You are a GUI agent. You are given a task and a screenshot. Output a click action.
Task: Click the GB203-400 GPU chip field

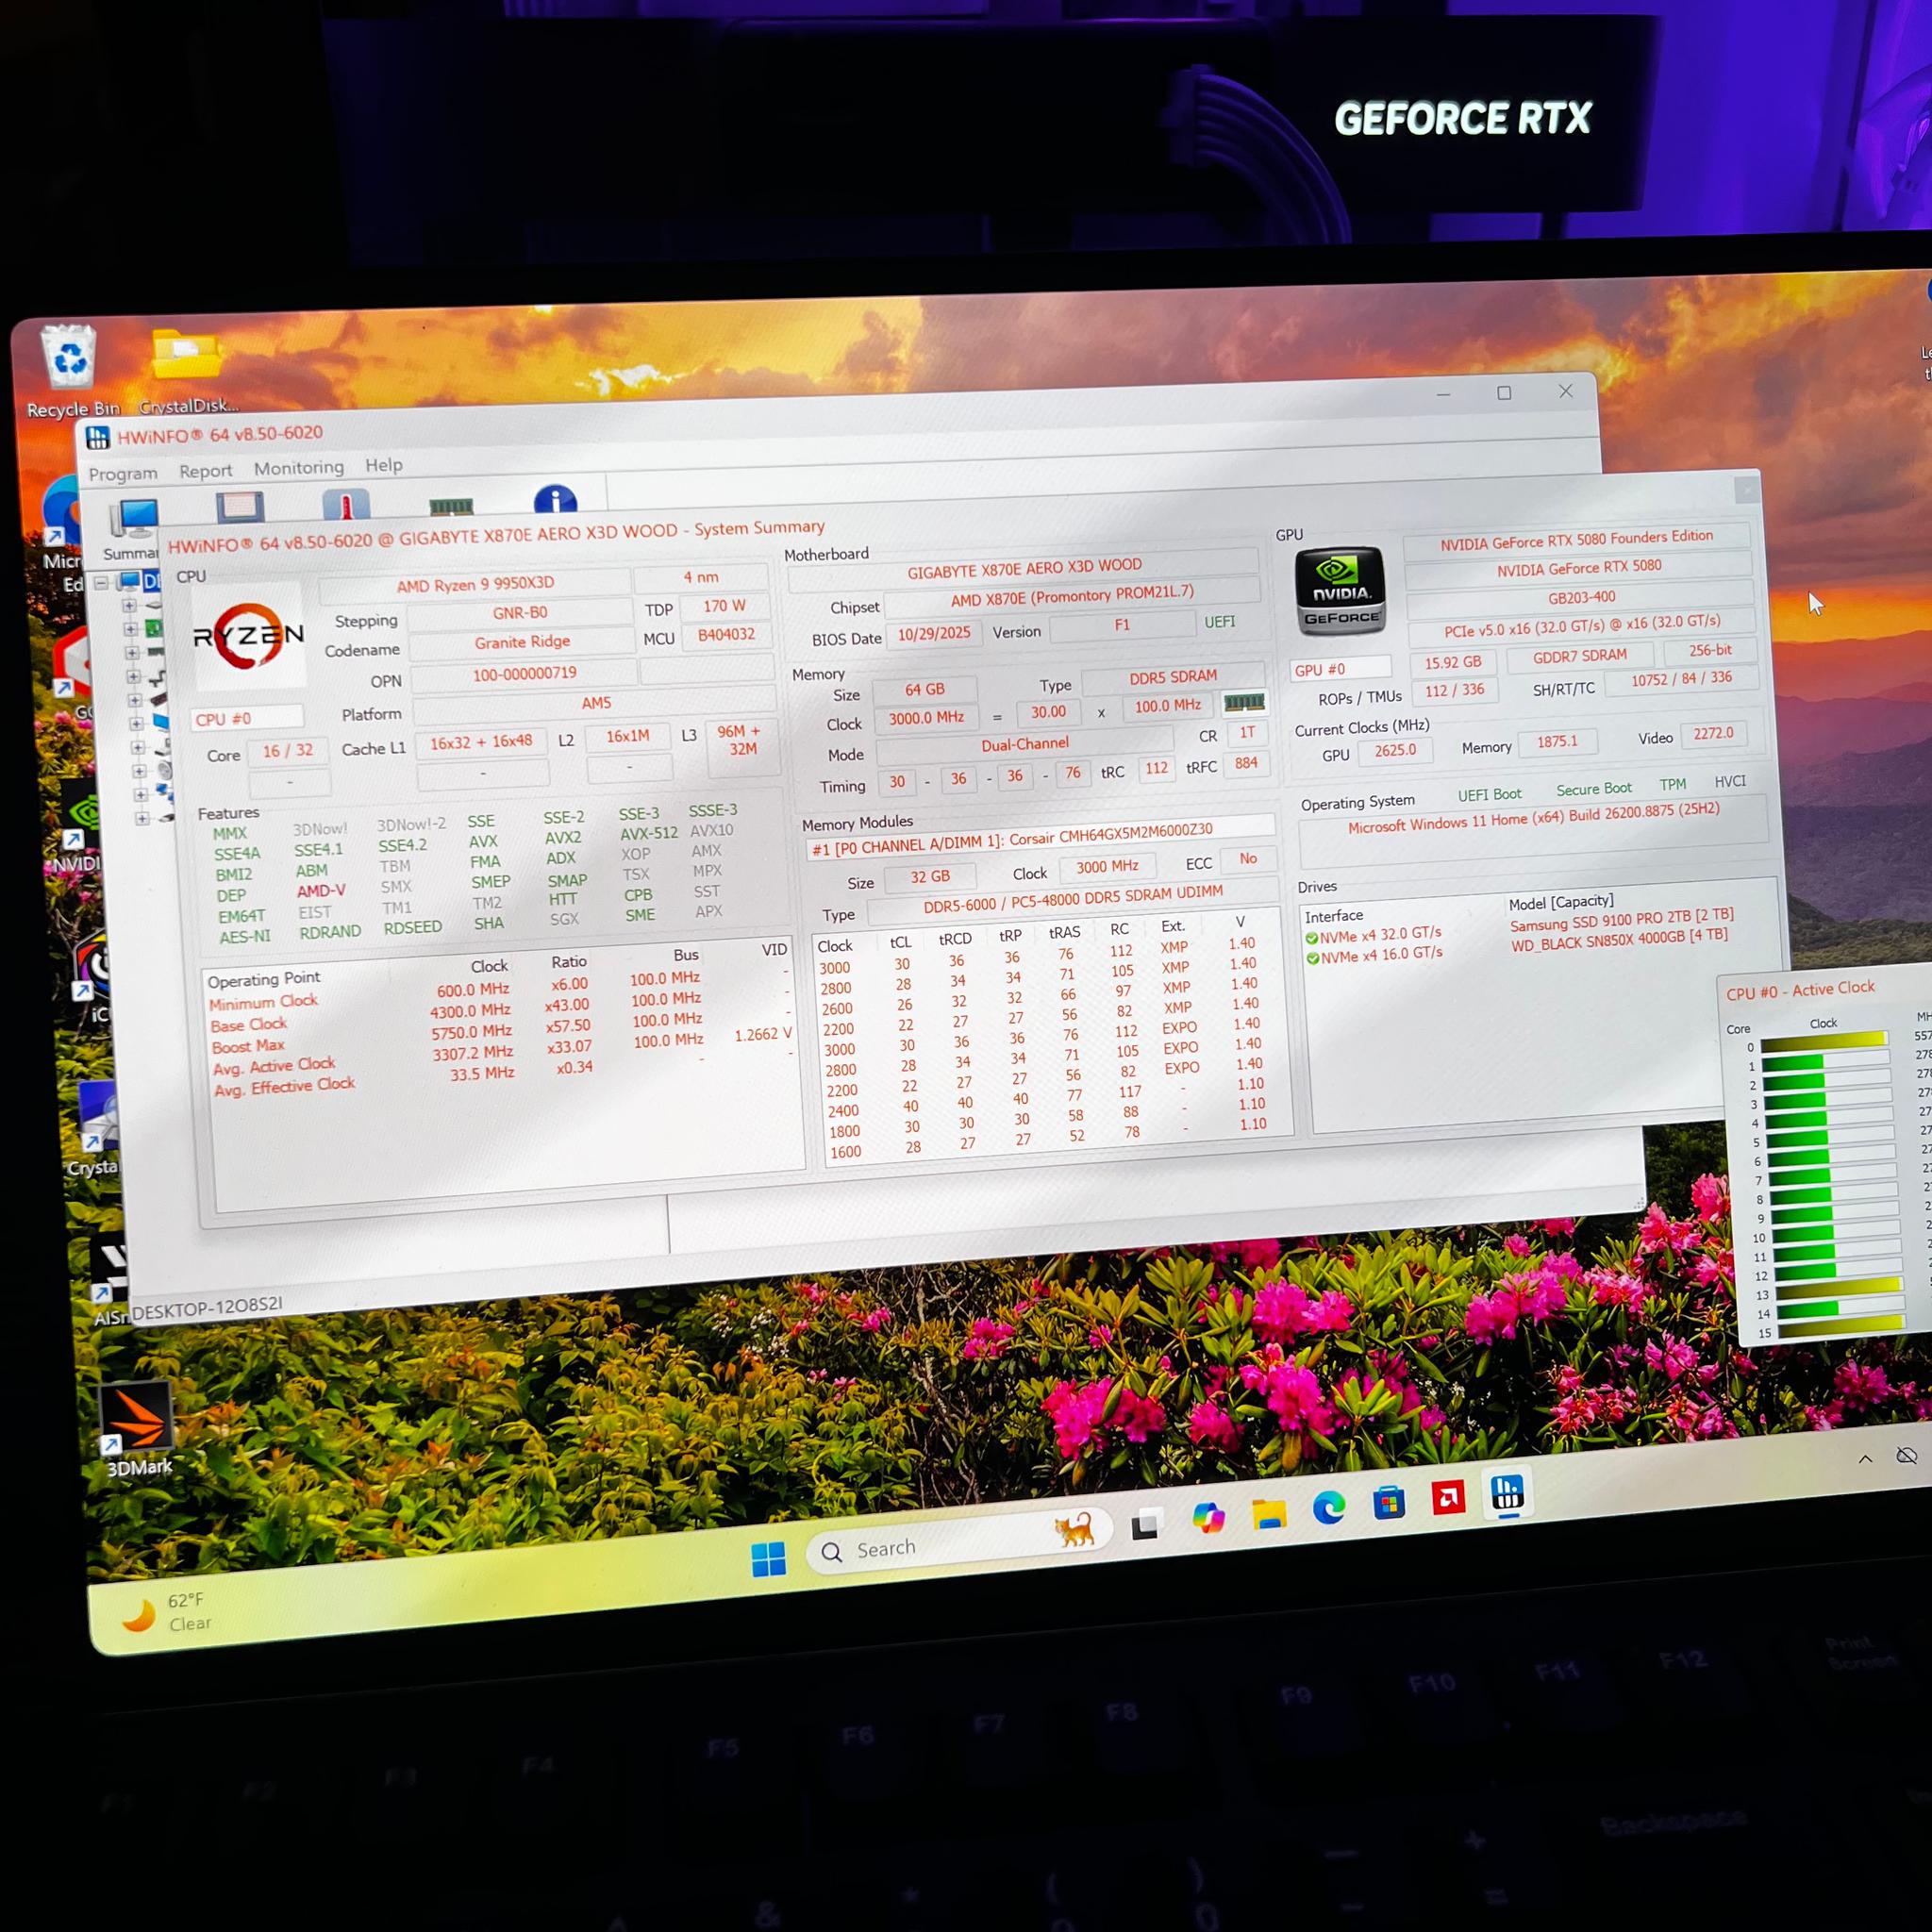[1581, 598]
